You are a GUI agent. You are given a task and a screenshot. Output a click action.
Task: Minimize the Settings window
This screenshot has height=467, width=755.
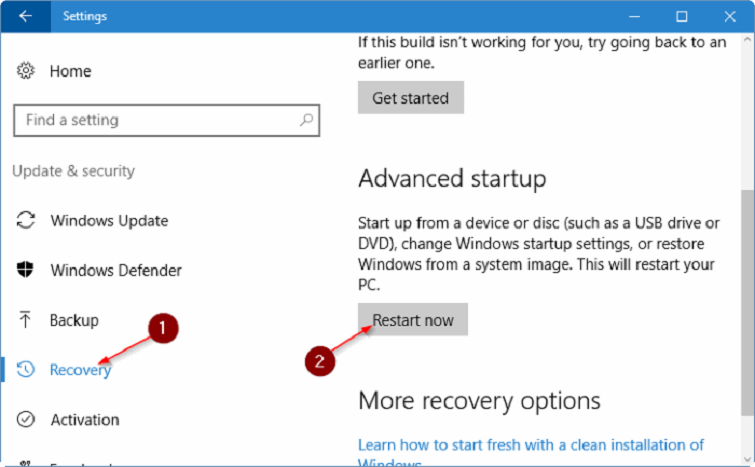pyautogui.click(x=634, y=16)
